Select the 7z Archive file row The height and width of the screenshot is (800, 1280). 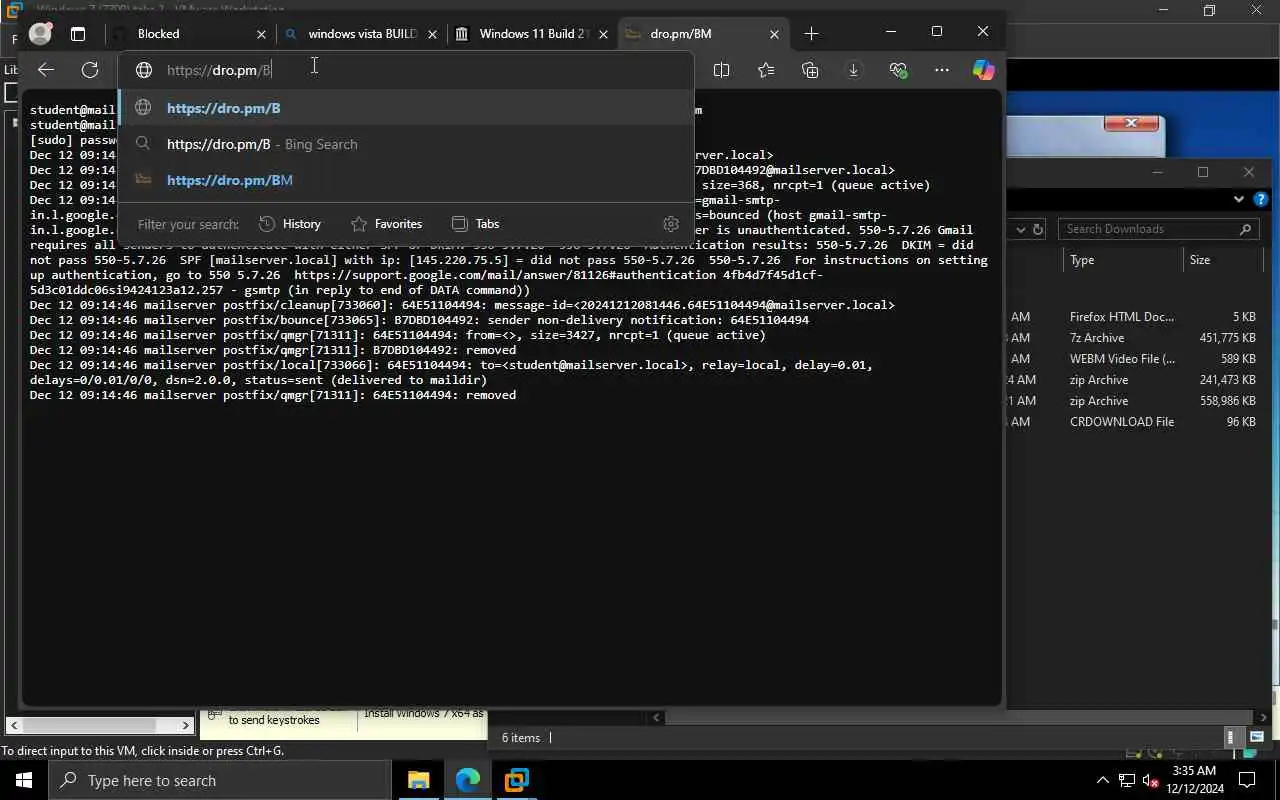(x=1134, y=338)
